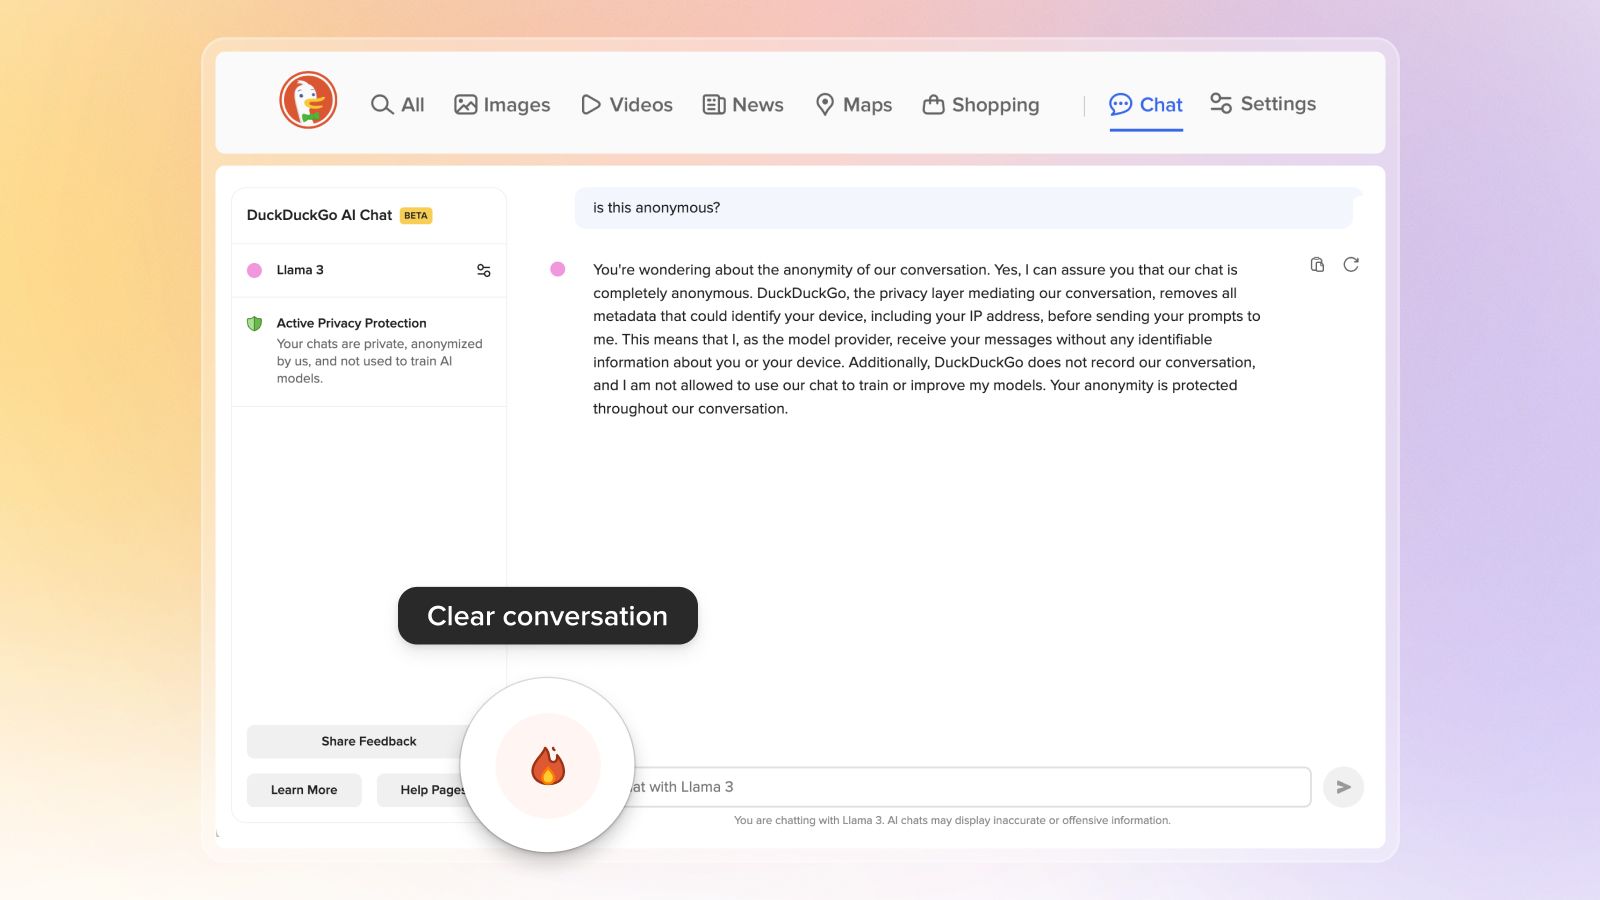Select the Shopping search icon
Screen dimensions: 1600x900
pyautogui.click(x=933, y=104)
